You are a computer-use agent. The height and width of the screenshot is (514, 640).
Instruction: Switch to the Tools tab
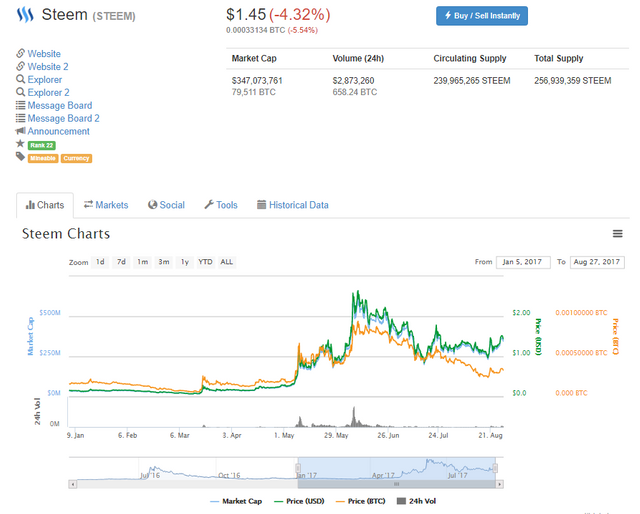point(221,205)
